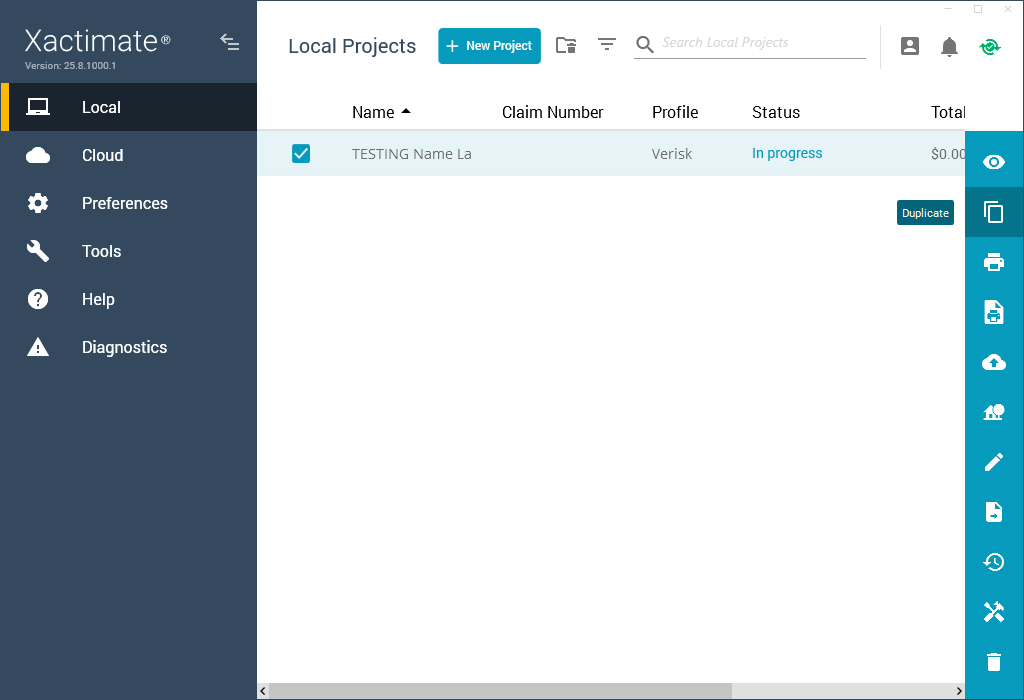Sort by the Claim Number column
1024x700 pixels.
coord(552,112)
